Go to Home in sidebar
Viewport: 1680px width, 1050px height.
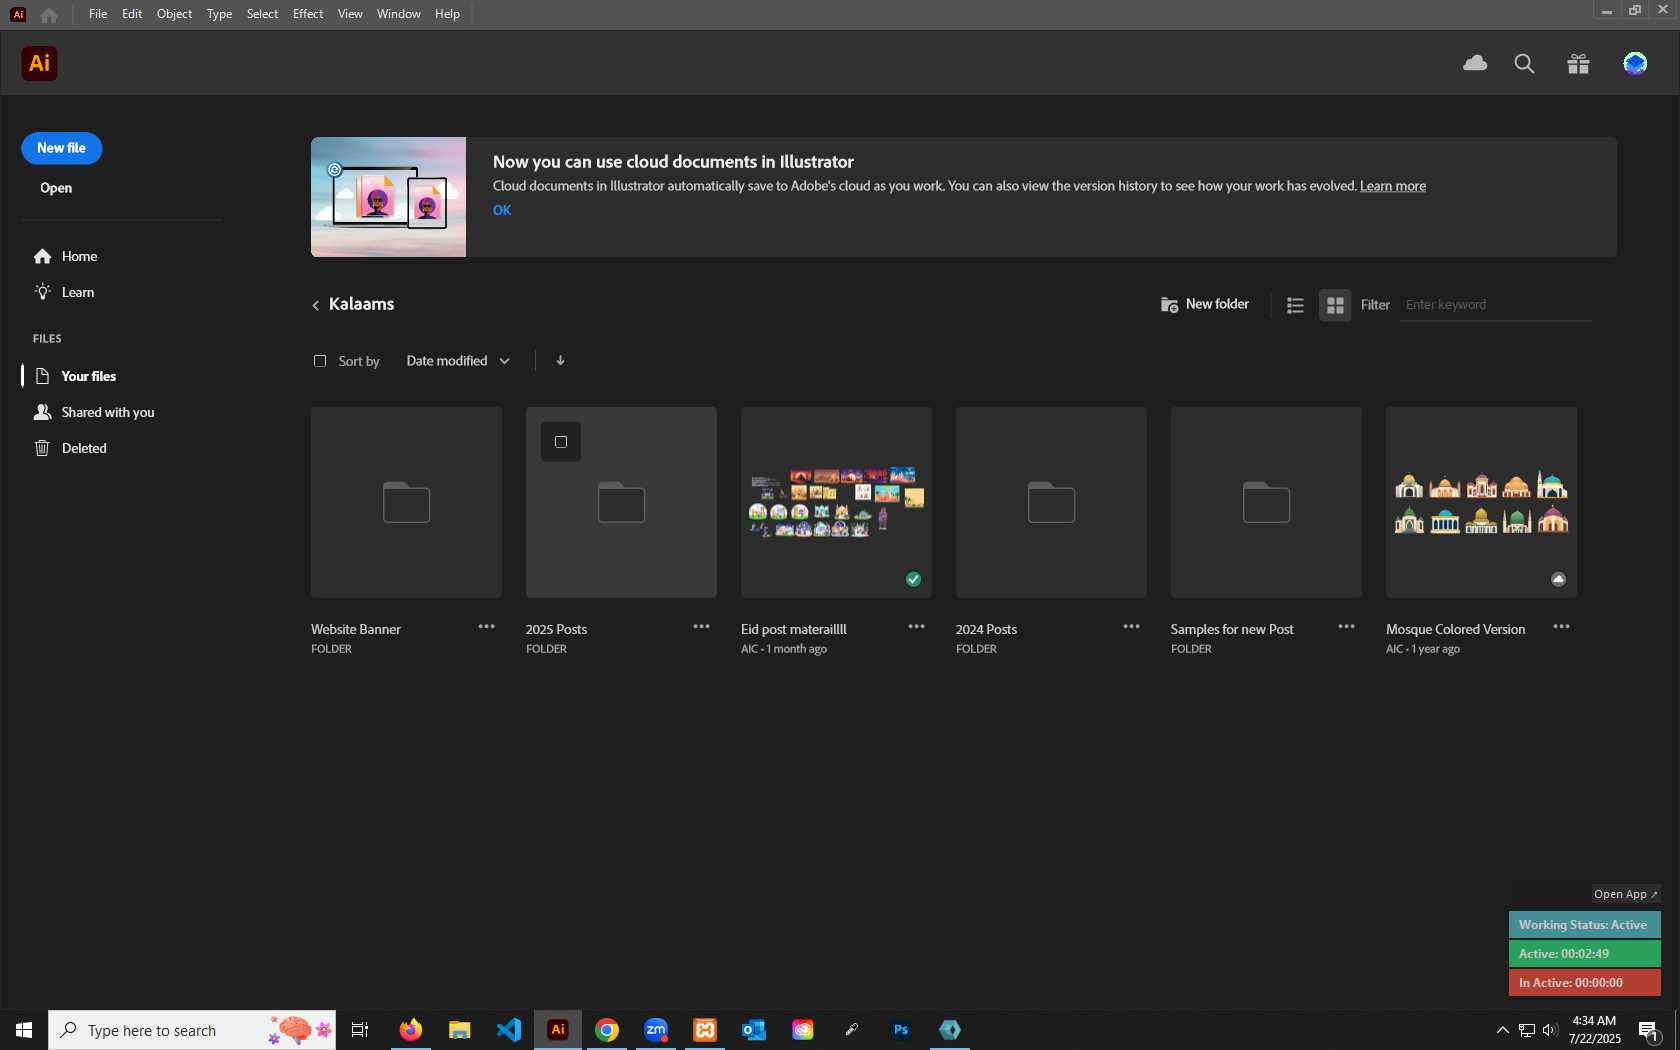click(x=65, y=256)
